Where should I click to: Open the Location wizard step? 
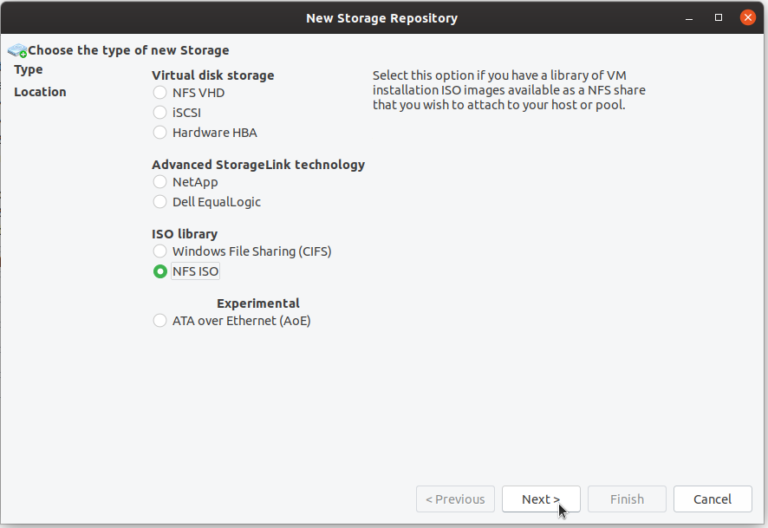click(40, 92)
